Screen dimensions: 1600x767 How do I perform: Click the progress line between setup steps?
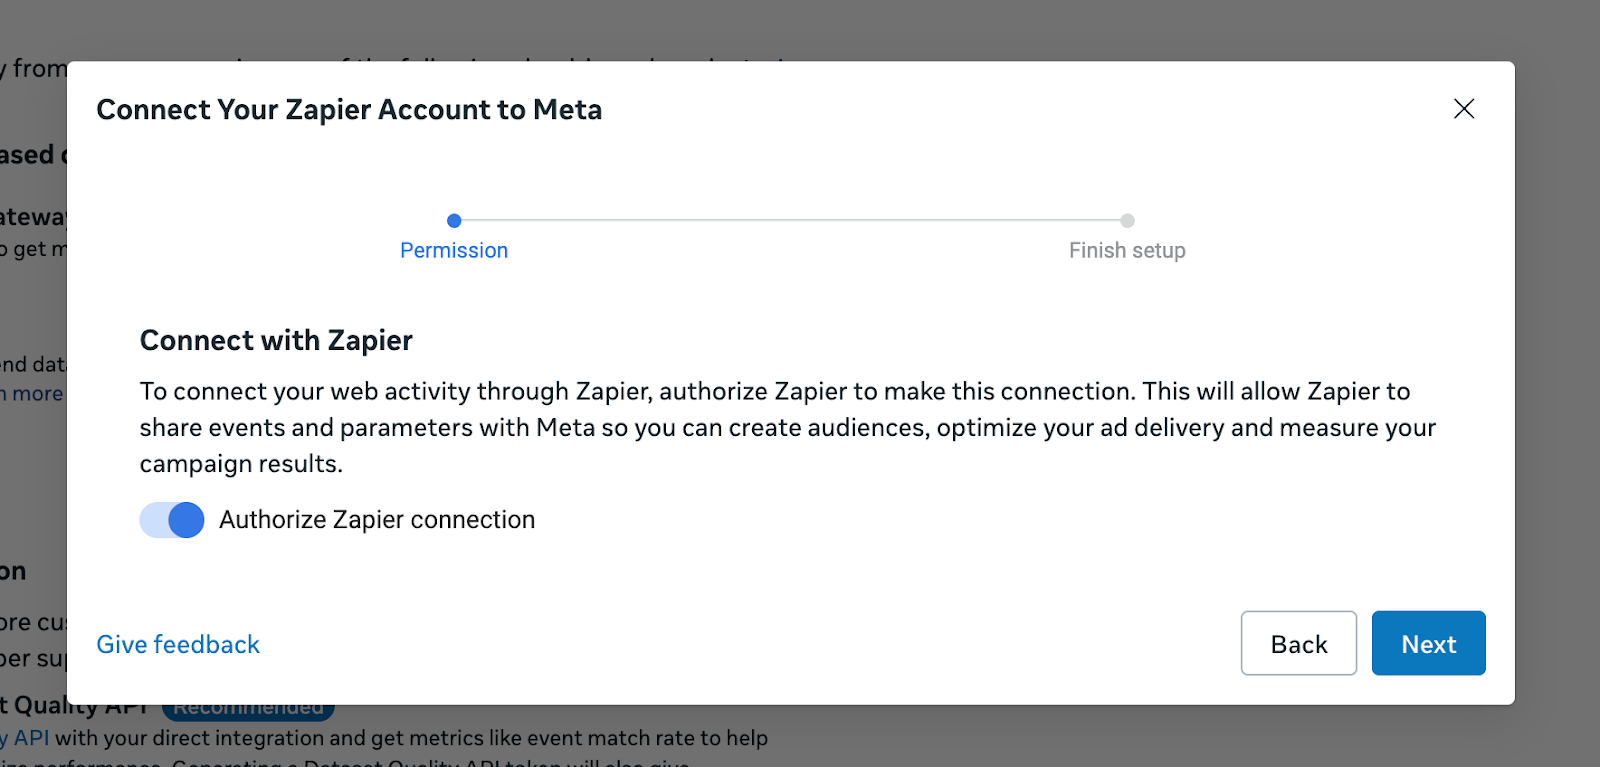click(x=790, y=221)
